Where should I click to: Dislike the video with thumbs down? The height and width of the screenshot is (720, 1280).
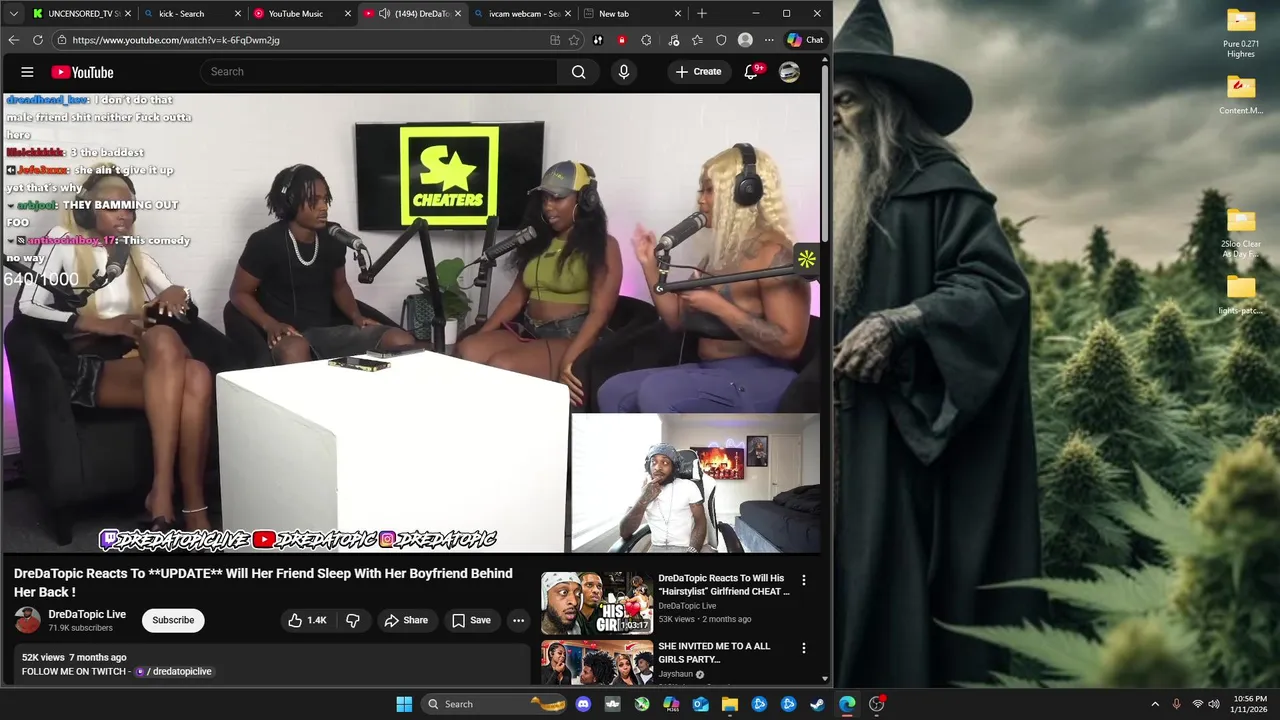(353, 620)
